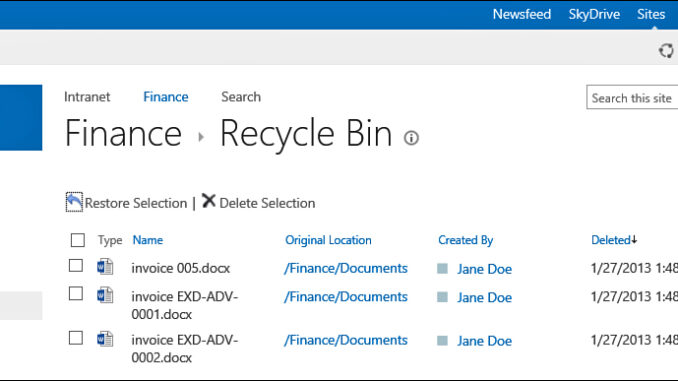Click presence square beside first Jane Doe
Viewport: 678px width, 381px height.
coord(442,269)
